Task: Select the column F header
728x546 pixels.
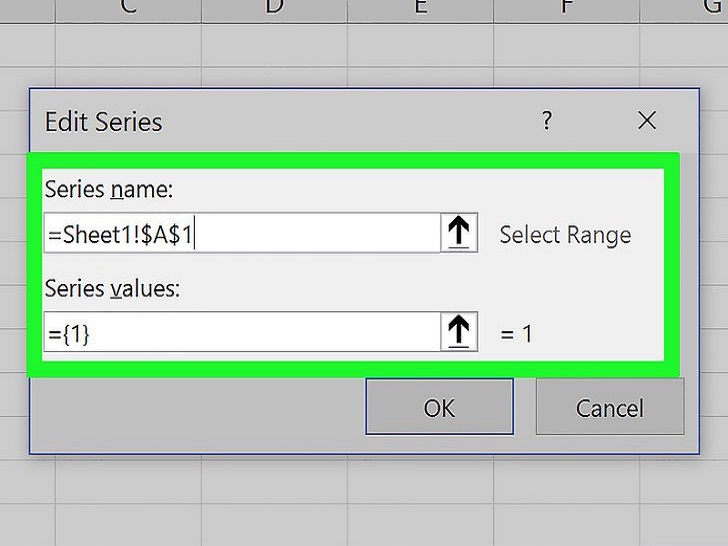Action: click(567, 8)
